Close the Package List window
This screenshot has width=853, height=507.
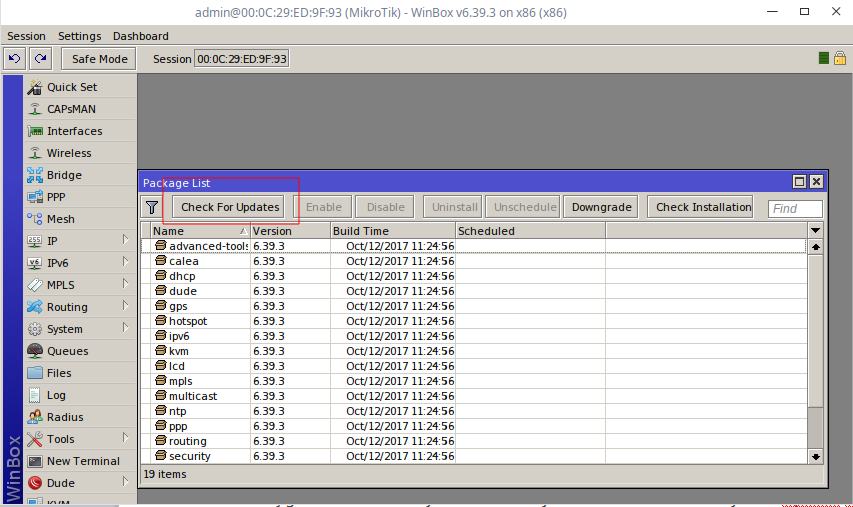816,182
